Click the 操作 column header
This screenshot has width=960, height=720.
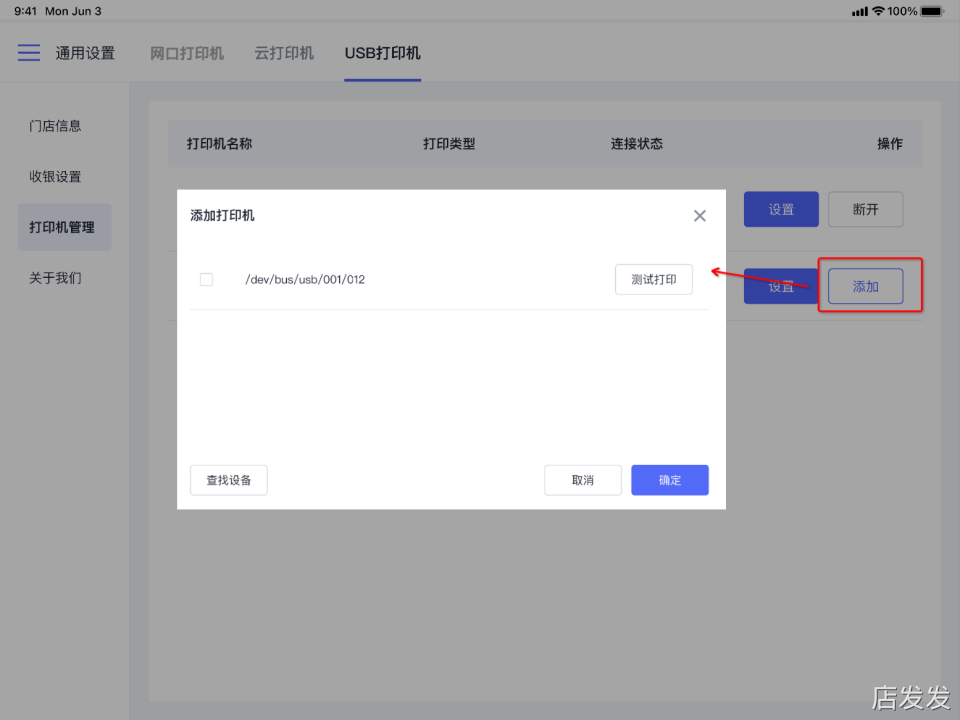pos(890,144)
